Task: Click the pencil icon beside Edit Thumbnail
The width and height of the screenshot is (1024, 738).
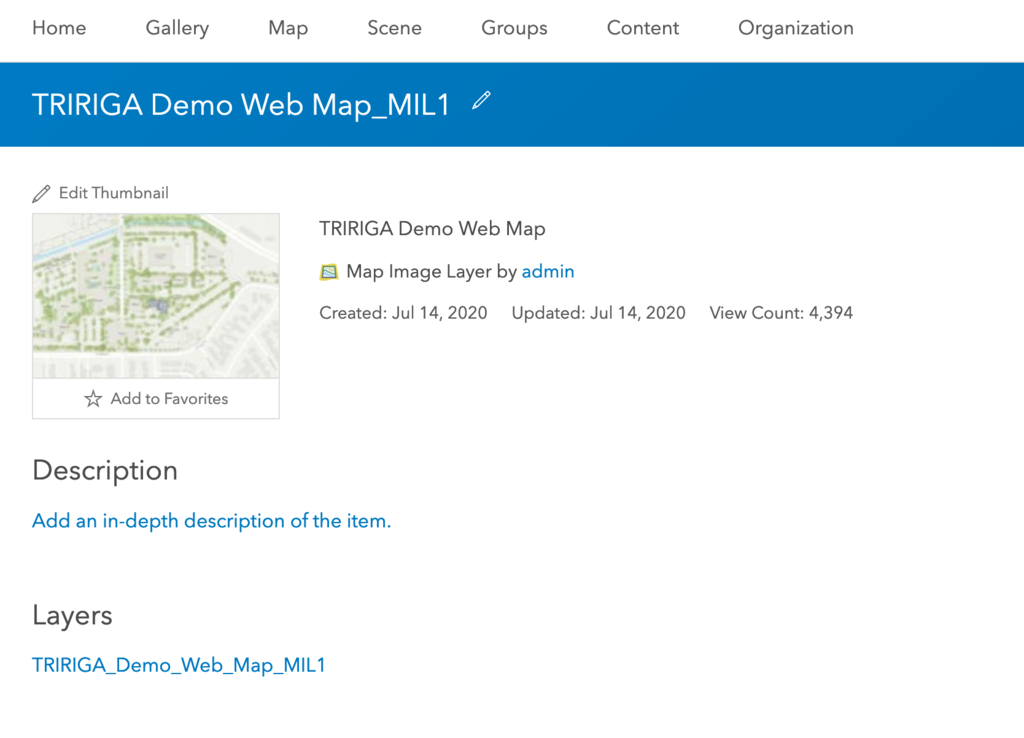Action: coord(41,193)
